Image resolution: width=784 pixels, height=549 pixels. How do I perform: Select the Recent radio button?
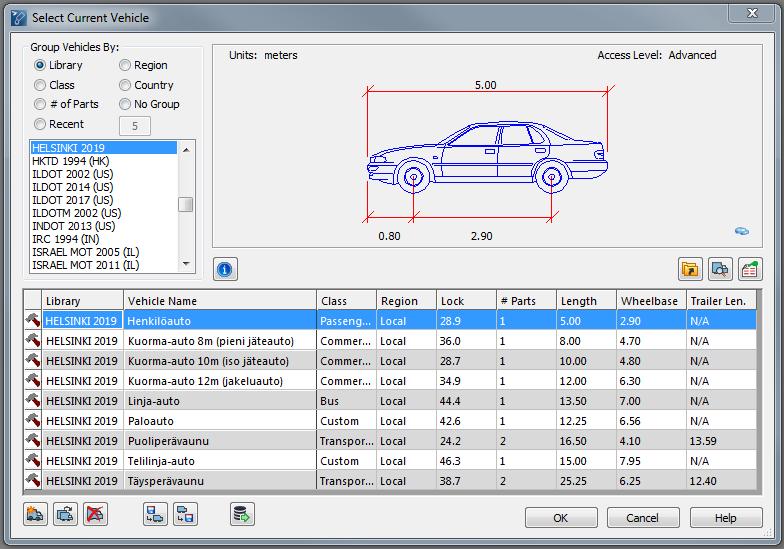(40, 124)
